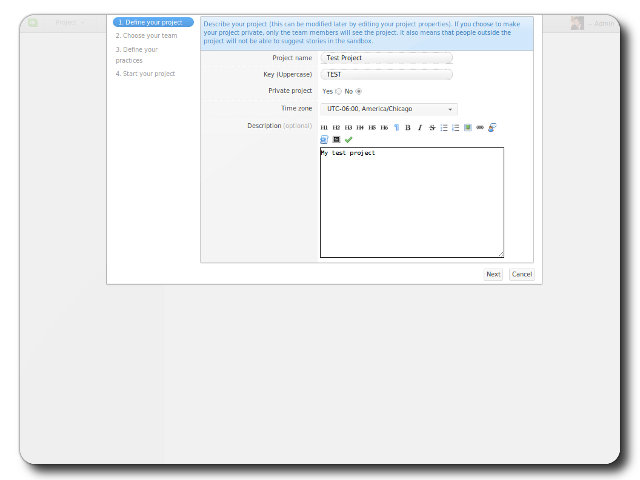The width and height of the screenshot is (640, 480).
Task: Insert image using toolbar icon
Action: [468, 128]
